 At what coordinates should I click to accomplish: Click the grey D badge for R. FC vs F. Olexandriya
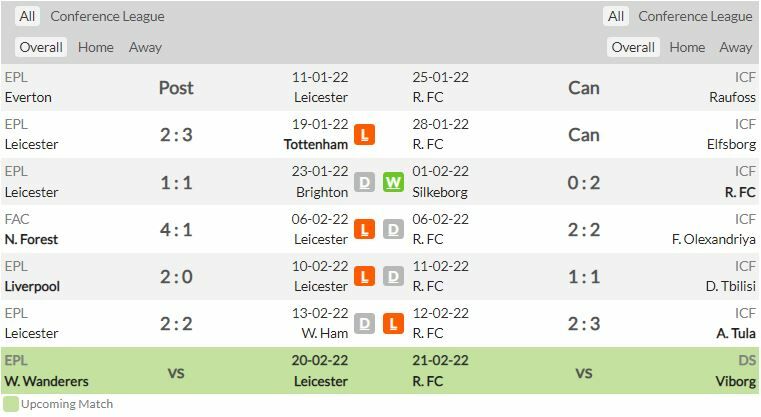pos(393,229)
